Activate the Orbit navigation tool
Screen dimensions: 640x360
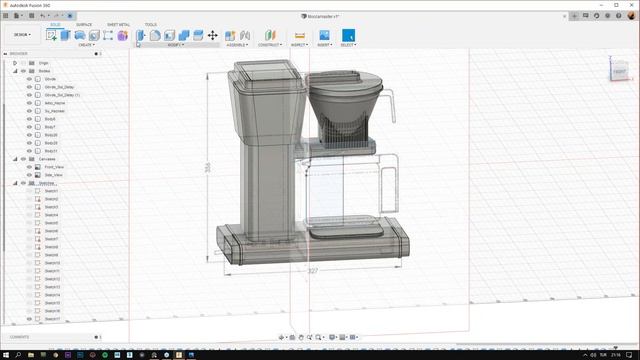[x=281, y=337]
